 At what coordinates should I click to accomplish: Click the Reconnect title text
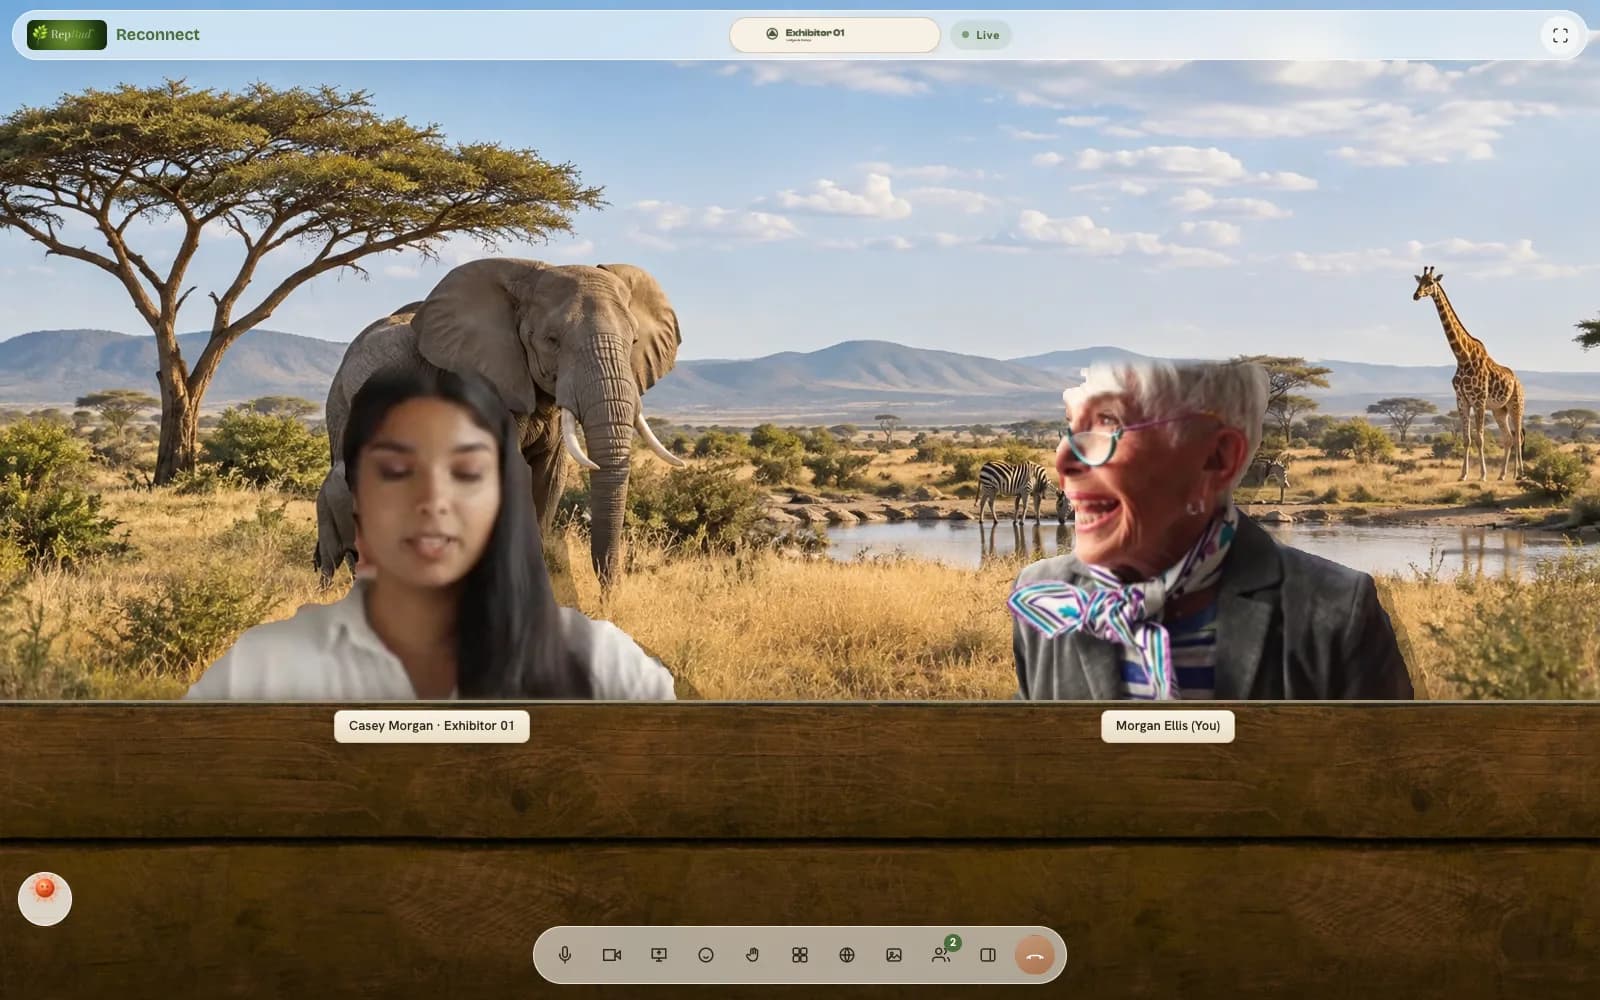click(158, 34)
